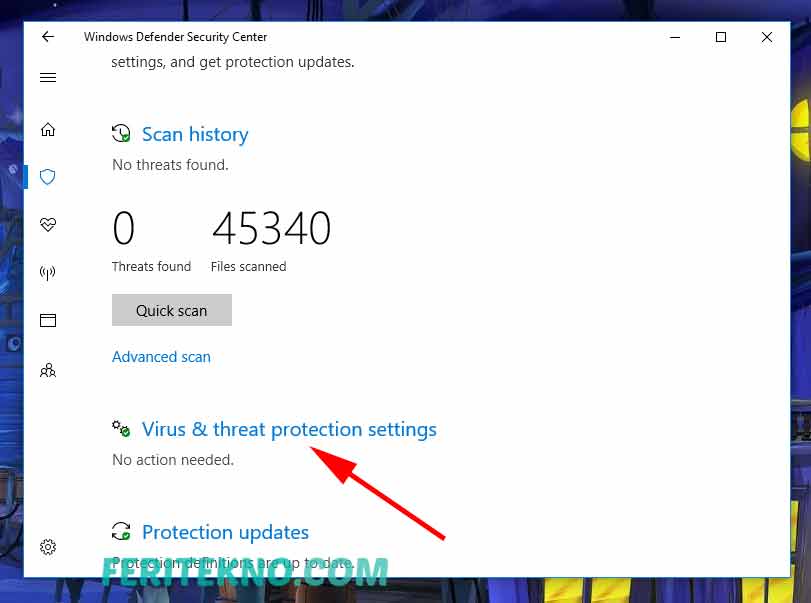Open Advanced scan link

coord(161,357)
